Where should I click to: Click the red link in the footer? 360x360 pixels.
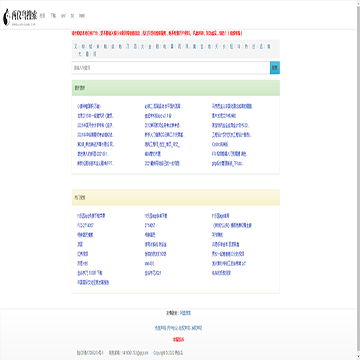pos(178,340)
